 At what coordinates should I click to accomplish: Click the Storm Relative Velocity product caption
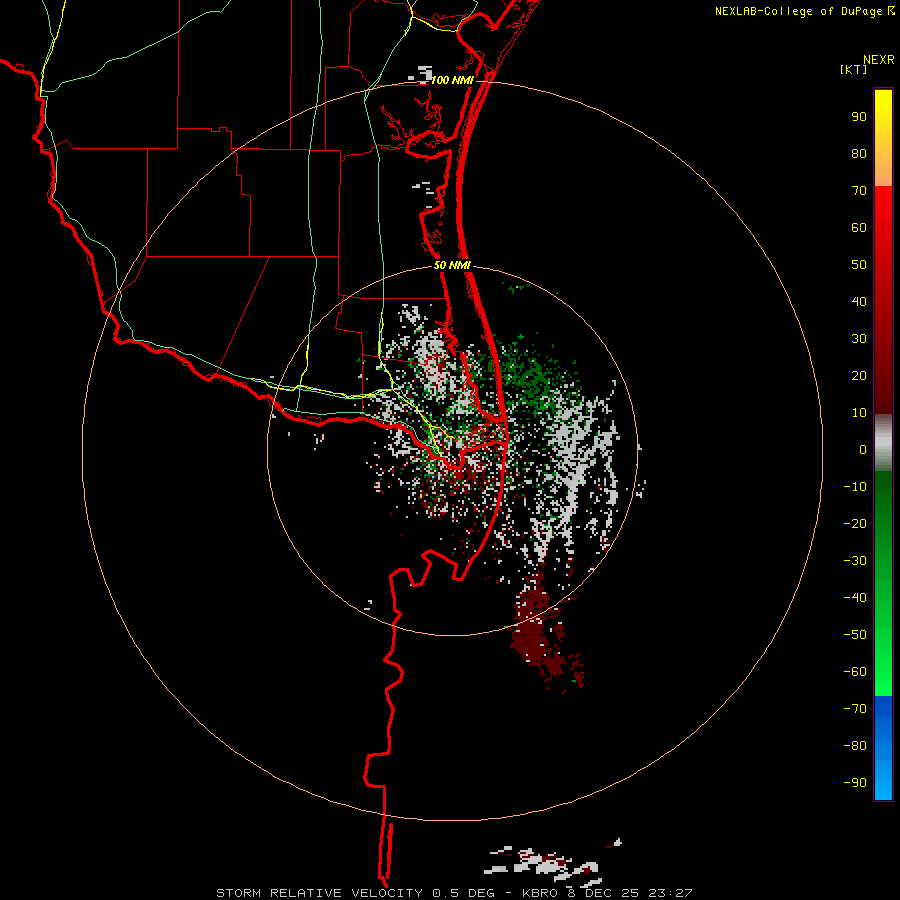pos(455,893)
